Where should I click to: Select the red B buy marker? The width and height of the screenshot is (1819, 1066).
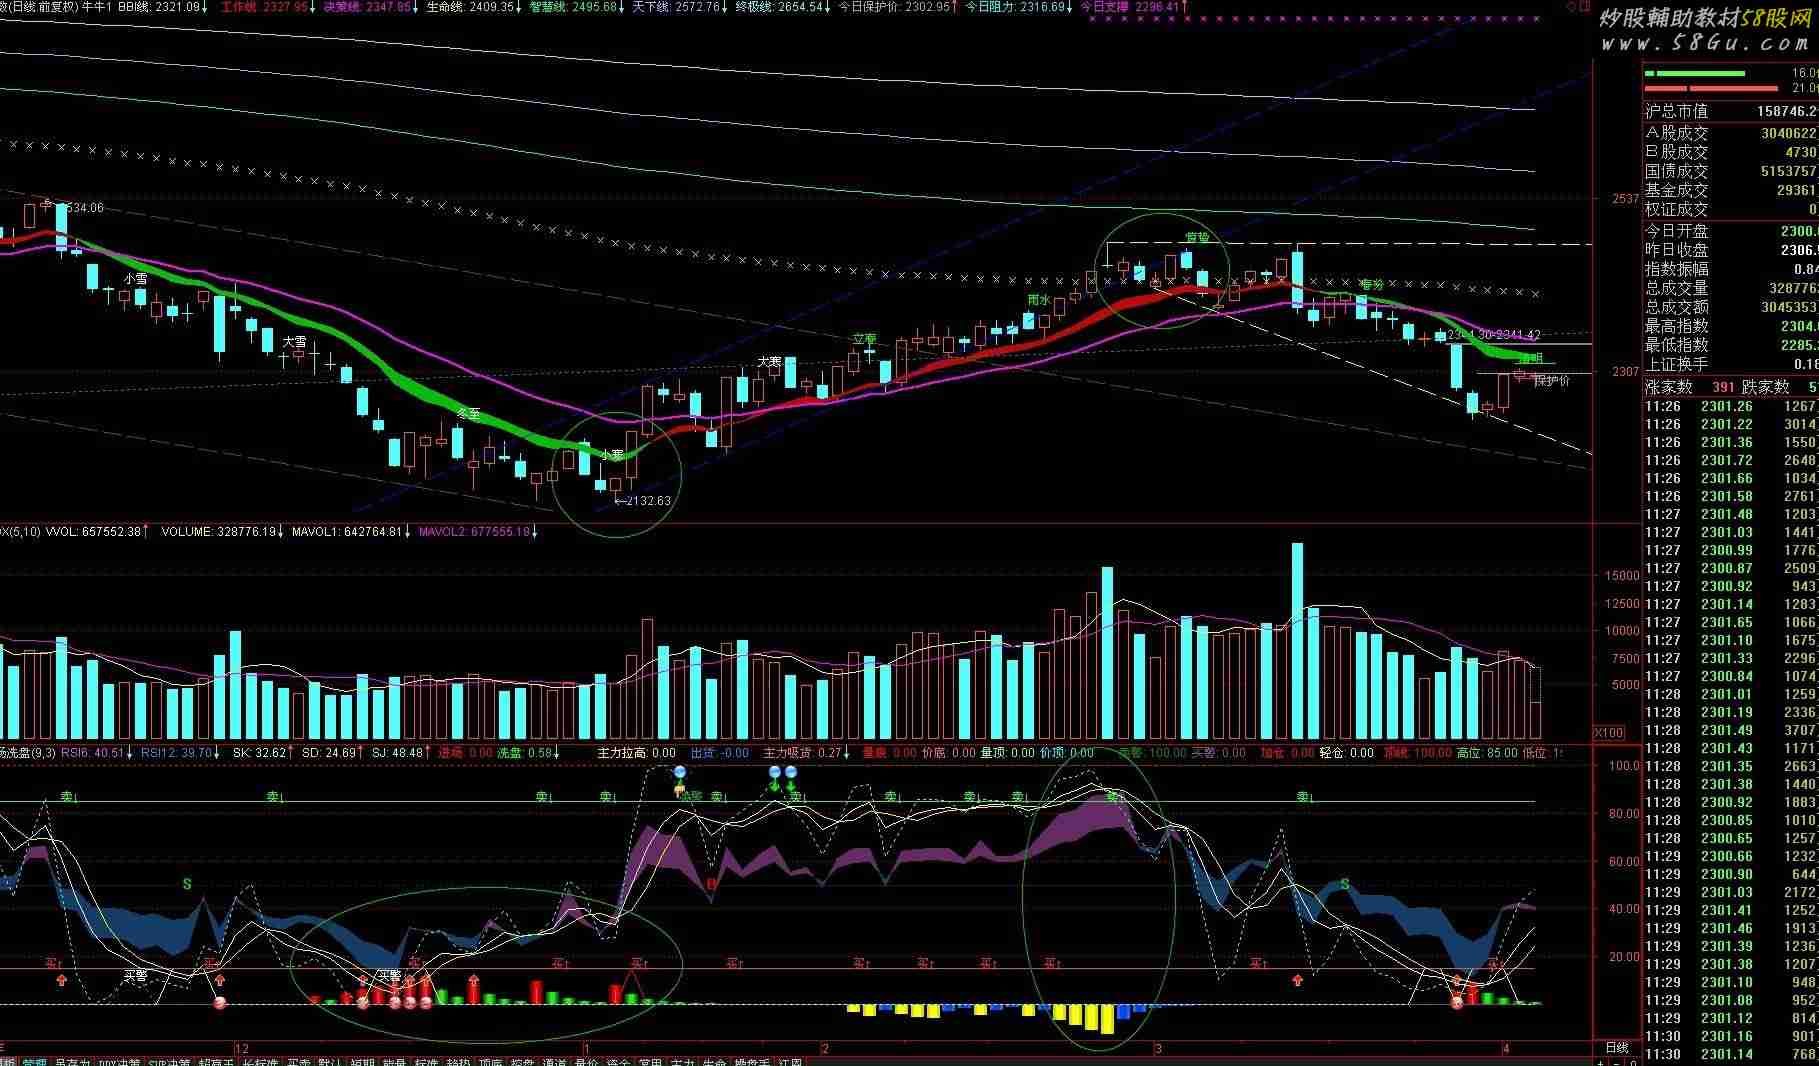(x=712, y=884)
